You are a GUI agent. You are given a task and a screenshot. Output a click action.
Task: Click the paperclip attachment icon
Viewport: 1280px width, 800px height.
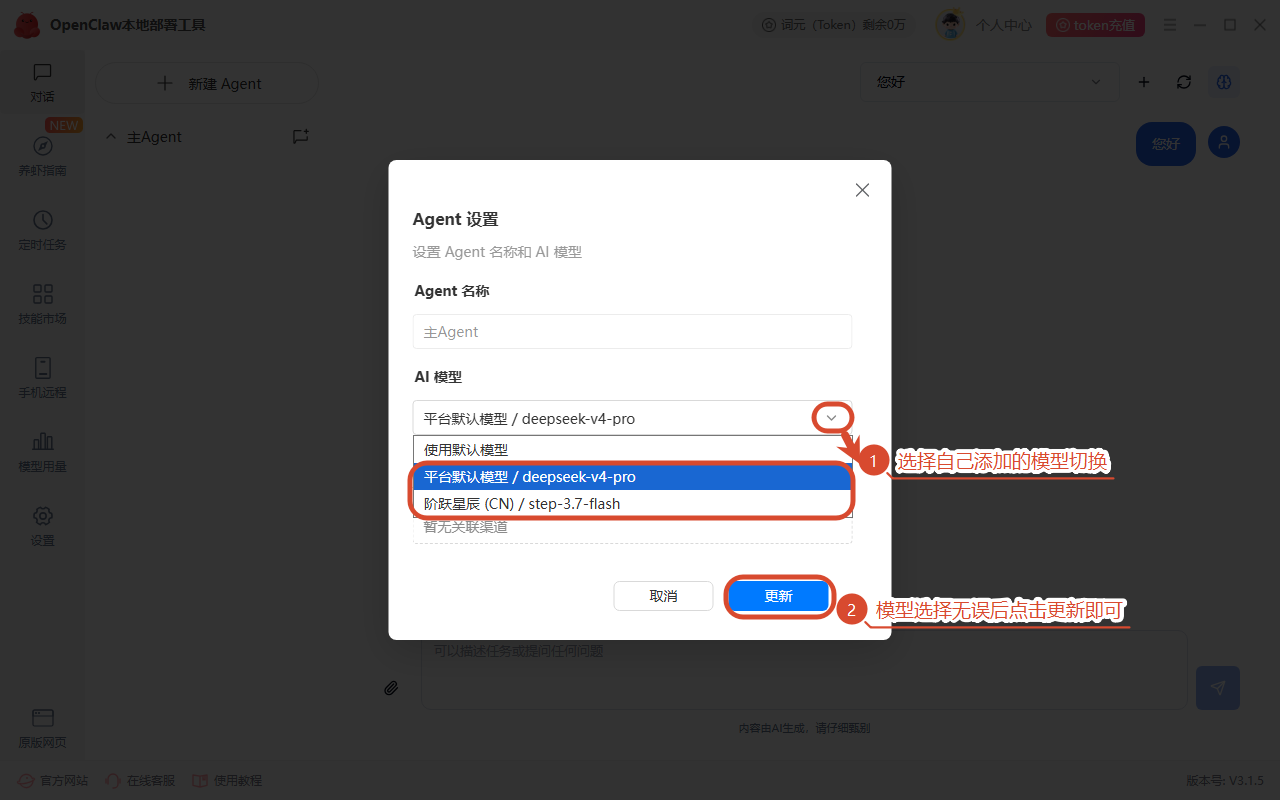(391, 688)
